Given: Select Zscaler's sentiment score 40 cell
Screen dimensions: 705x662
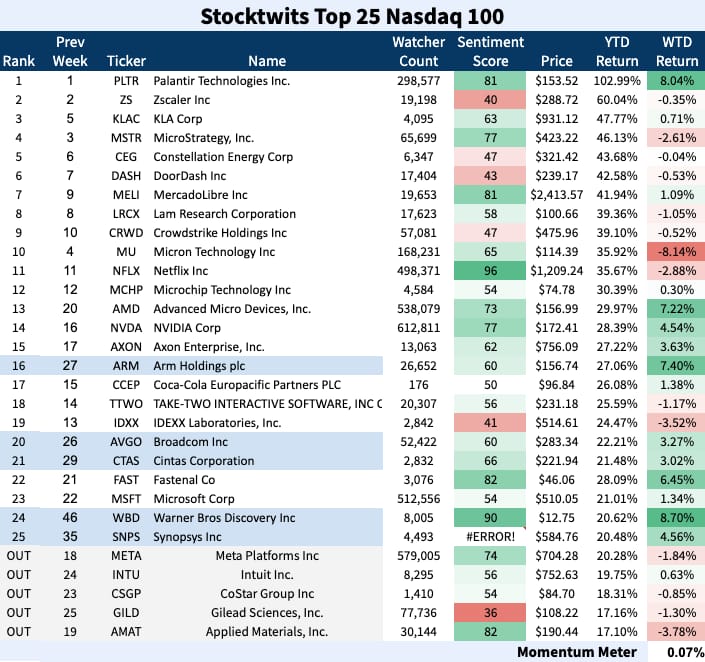Looking at the screenshot, I should [x=490, y=100].
